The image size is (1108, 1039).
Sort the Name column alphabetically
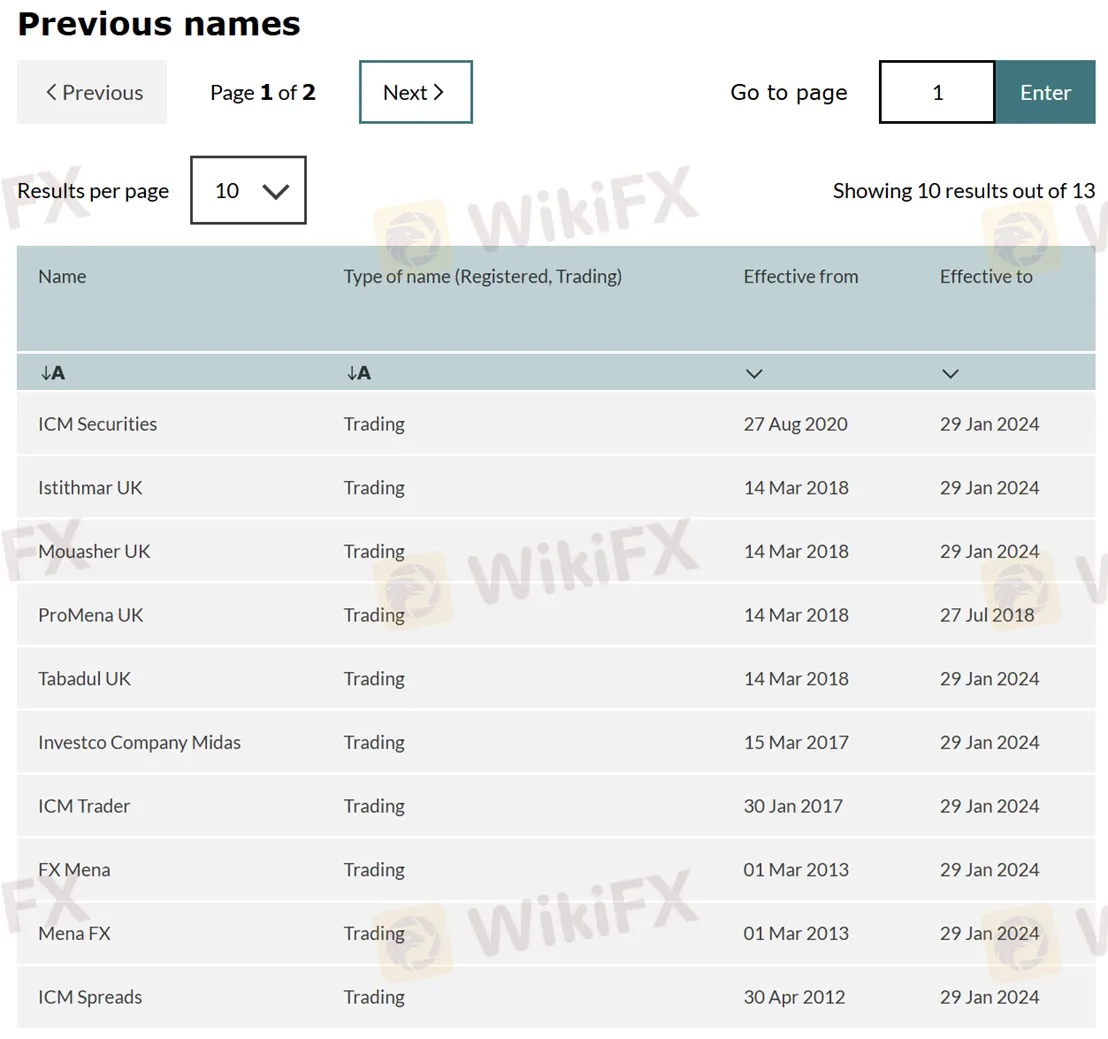[52, 373]
